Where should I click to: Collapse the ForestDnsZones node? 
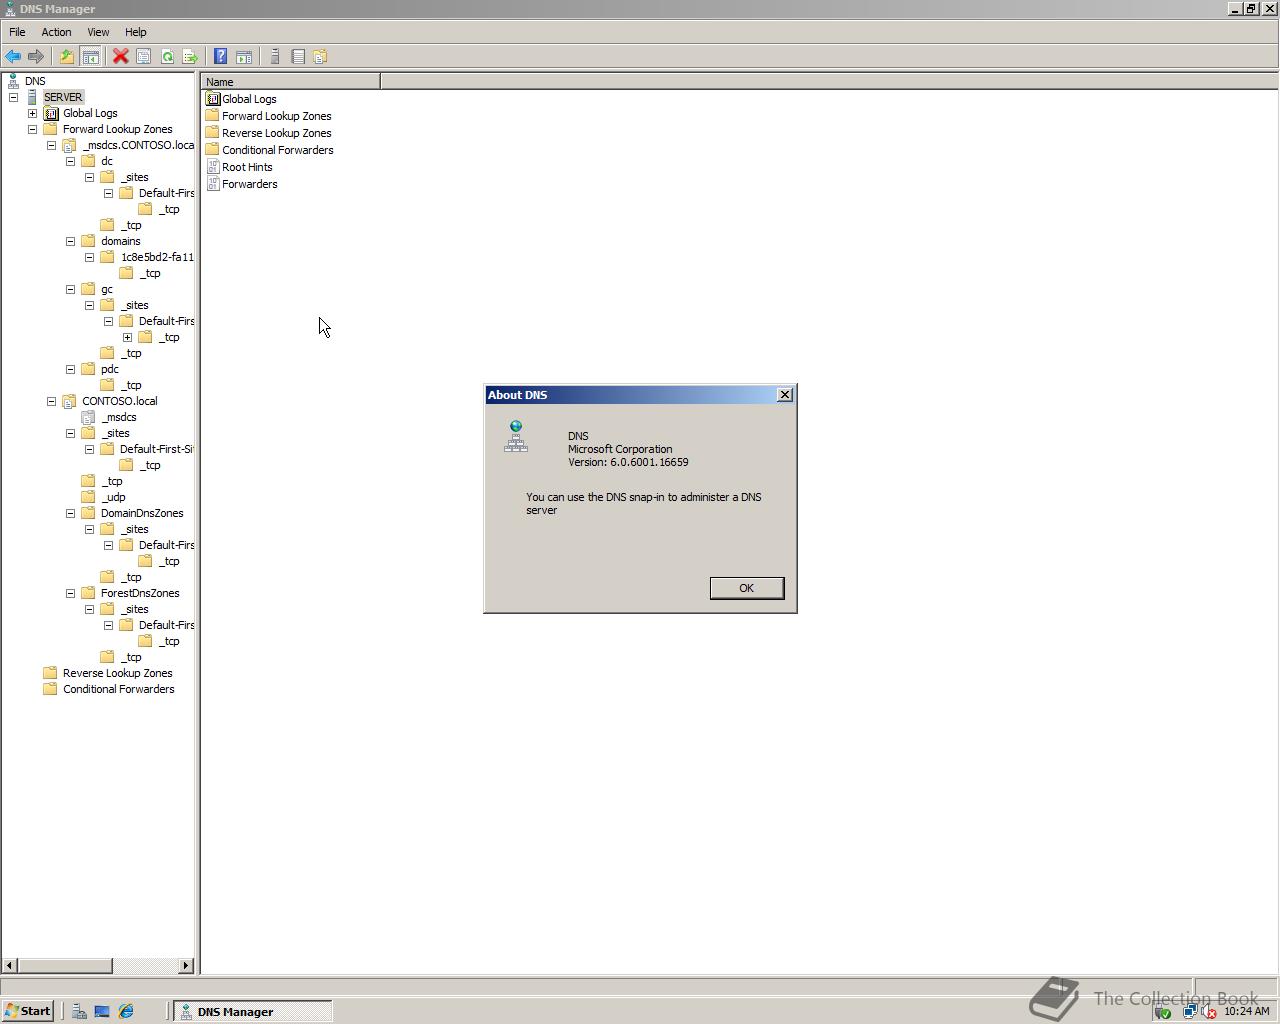pyautogui.click(x=70, y=593)
